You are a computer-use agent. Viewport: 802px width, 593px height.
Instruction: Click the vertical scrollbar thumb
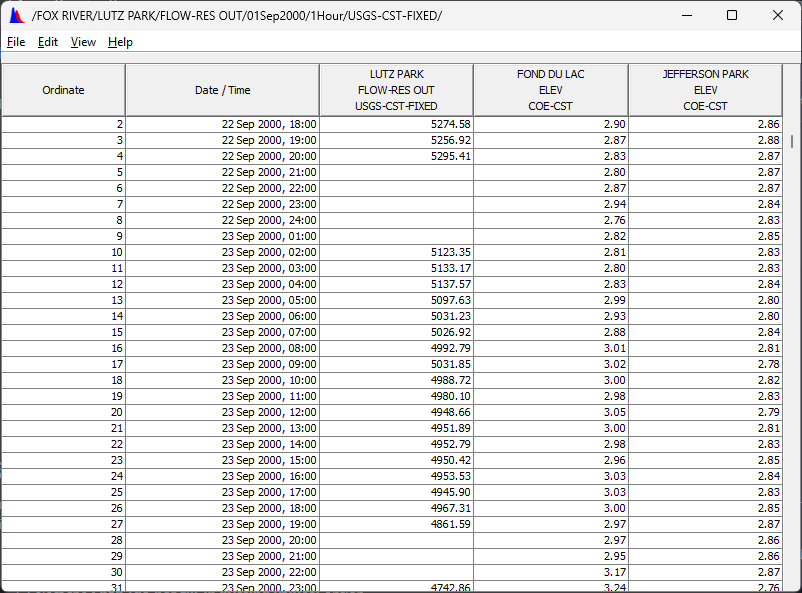[x=792, y=141]
